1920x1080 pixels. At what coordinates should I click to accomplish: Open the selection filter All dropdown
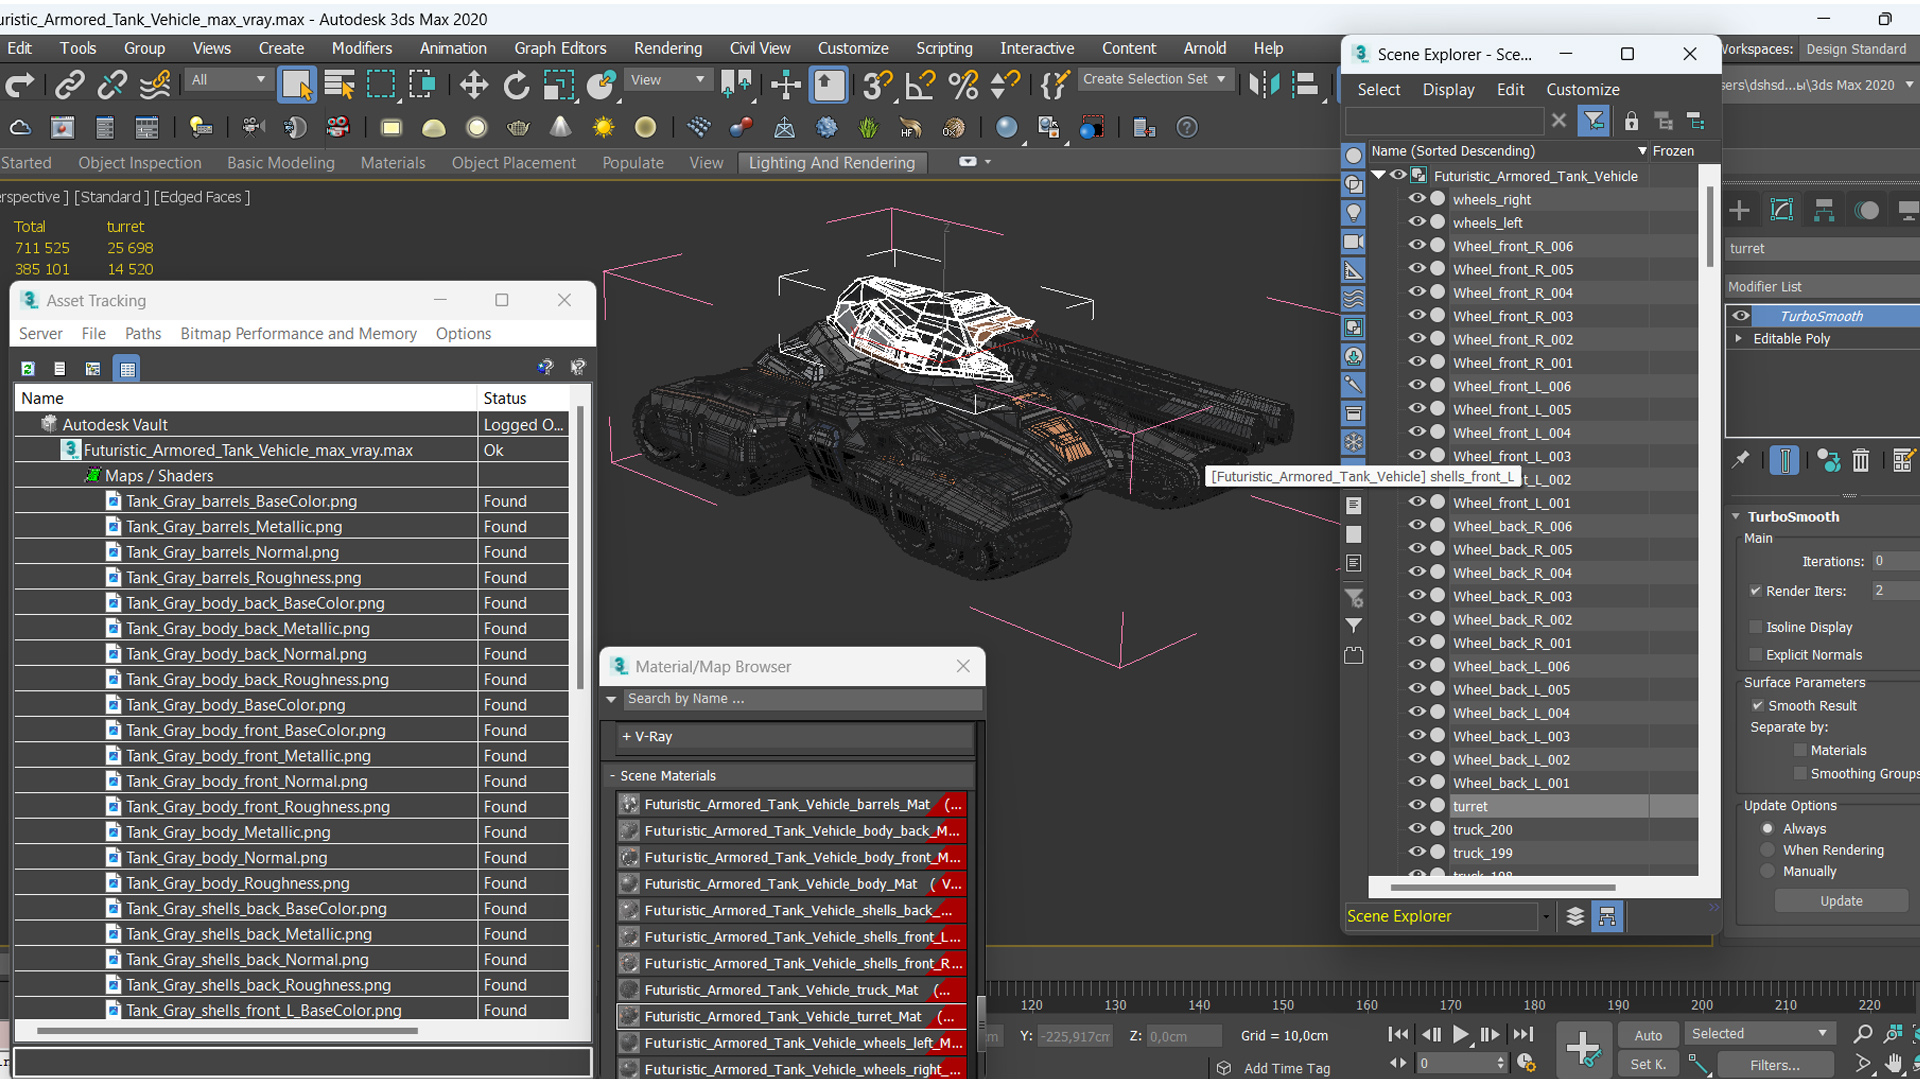tap(228, 80)
